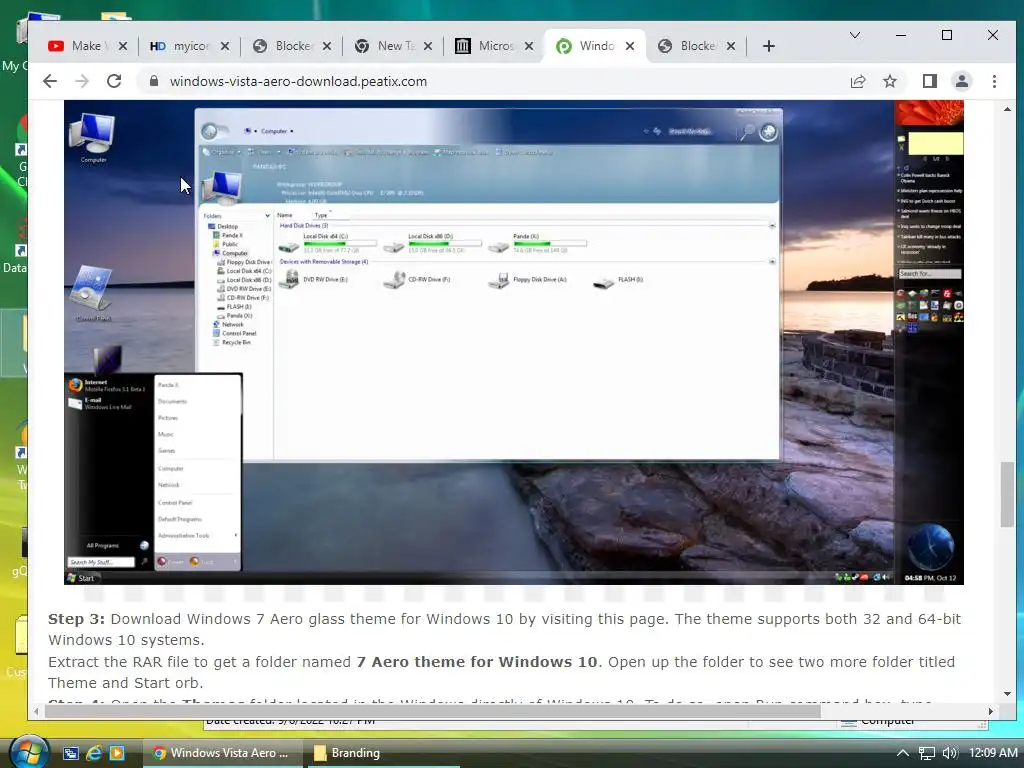Open the Windows Start orb
This screenshot has width=1024, height=768.
coord(29,752)
